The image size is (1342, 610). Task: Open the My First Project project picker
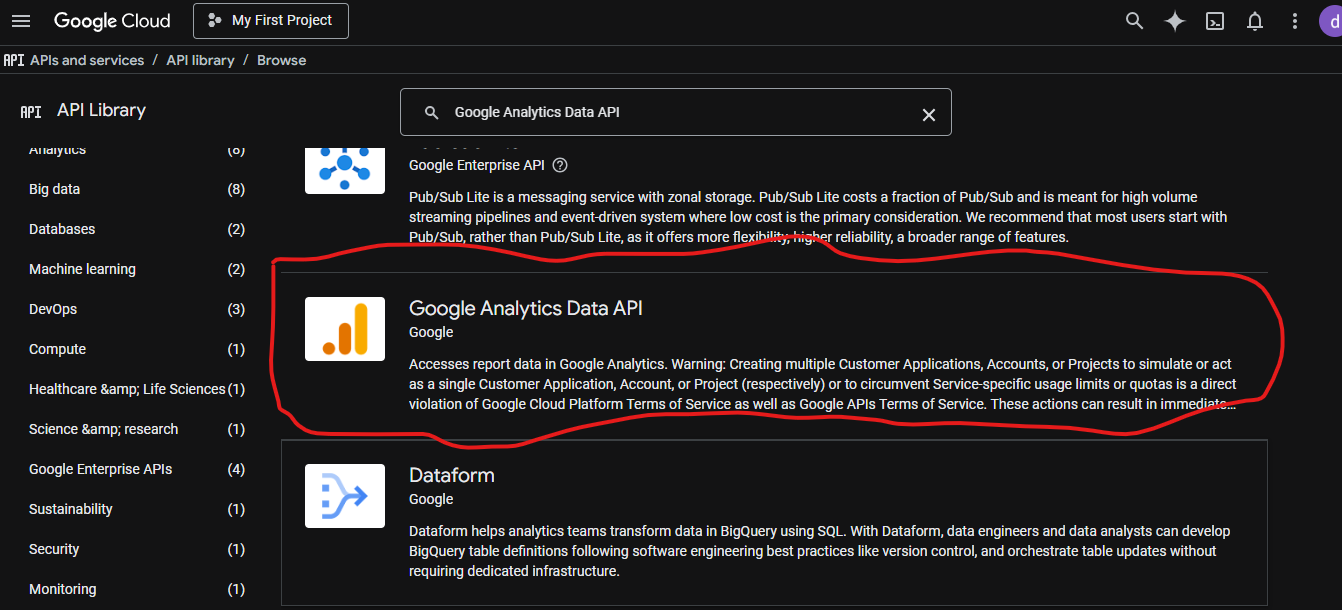coord(270,20)
